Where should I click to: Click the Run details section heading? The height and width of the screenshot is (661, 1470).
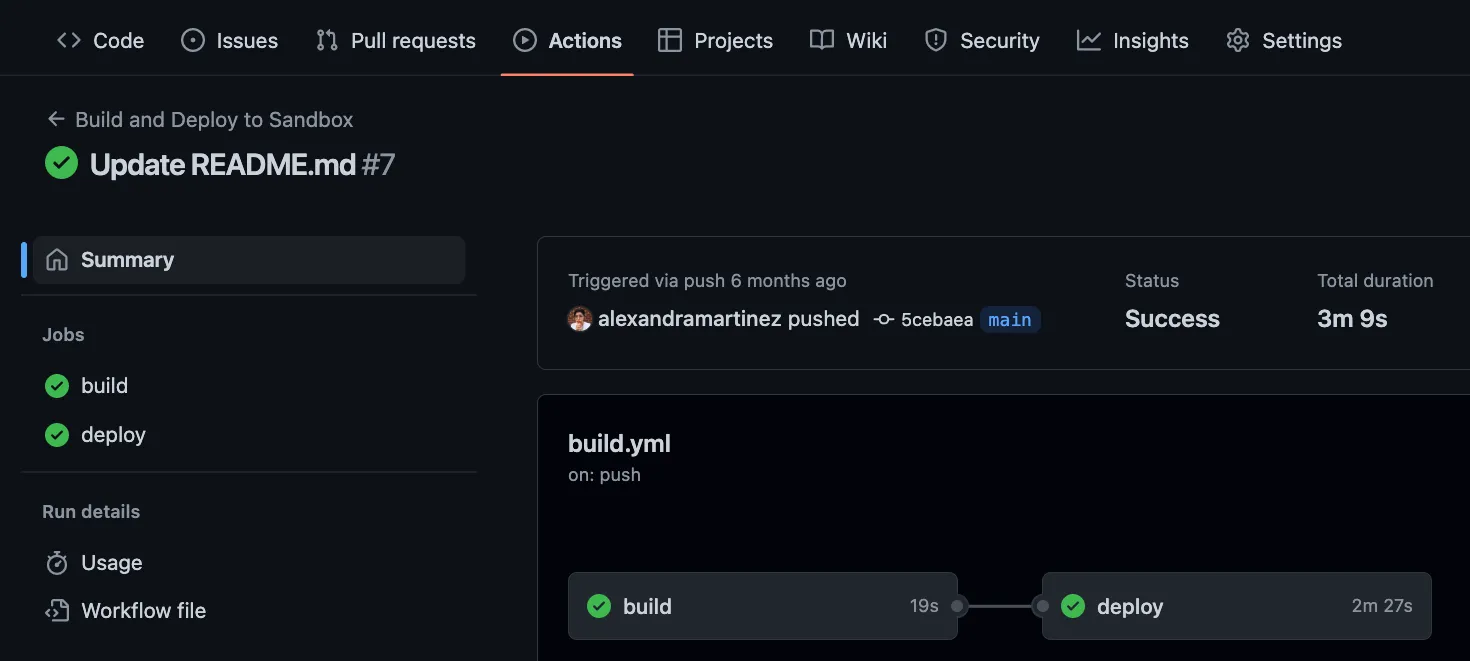pyautogui.click(x=91, y=512)
